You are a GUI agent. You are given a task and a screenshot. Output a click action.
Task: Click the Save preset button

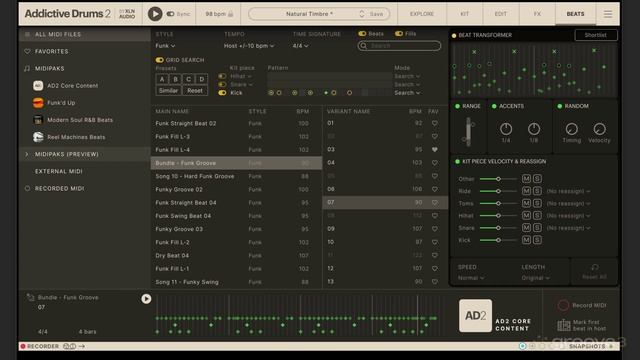pyautogui.click(x=376, y=14)
